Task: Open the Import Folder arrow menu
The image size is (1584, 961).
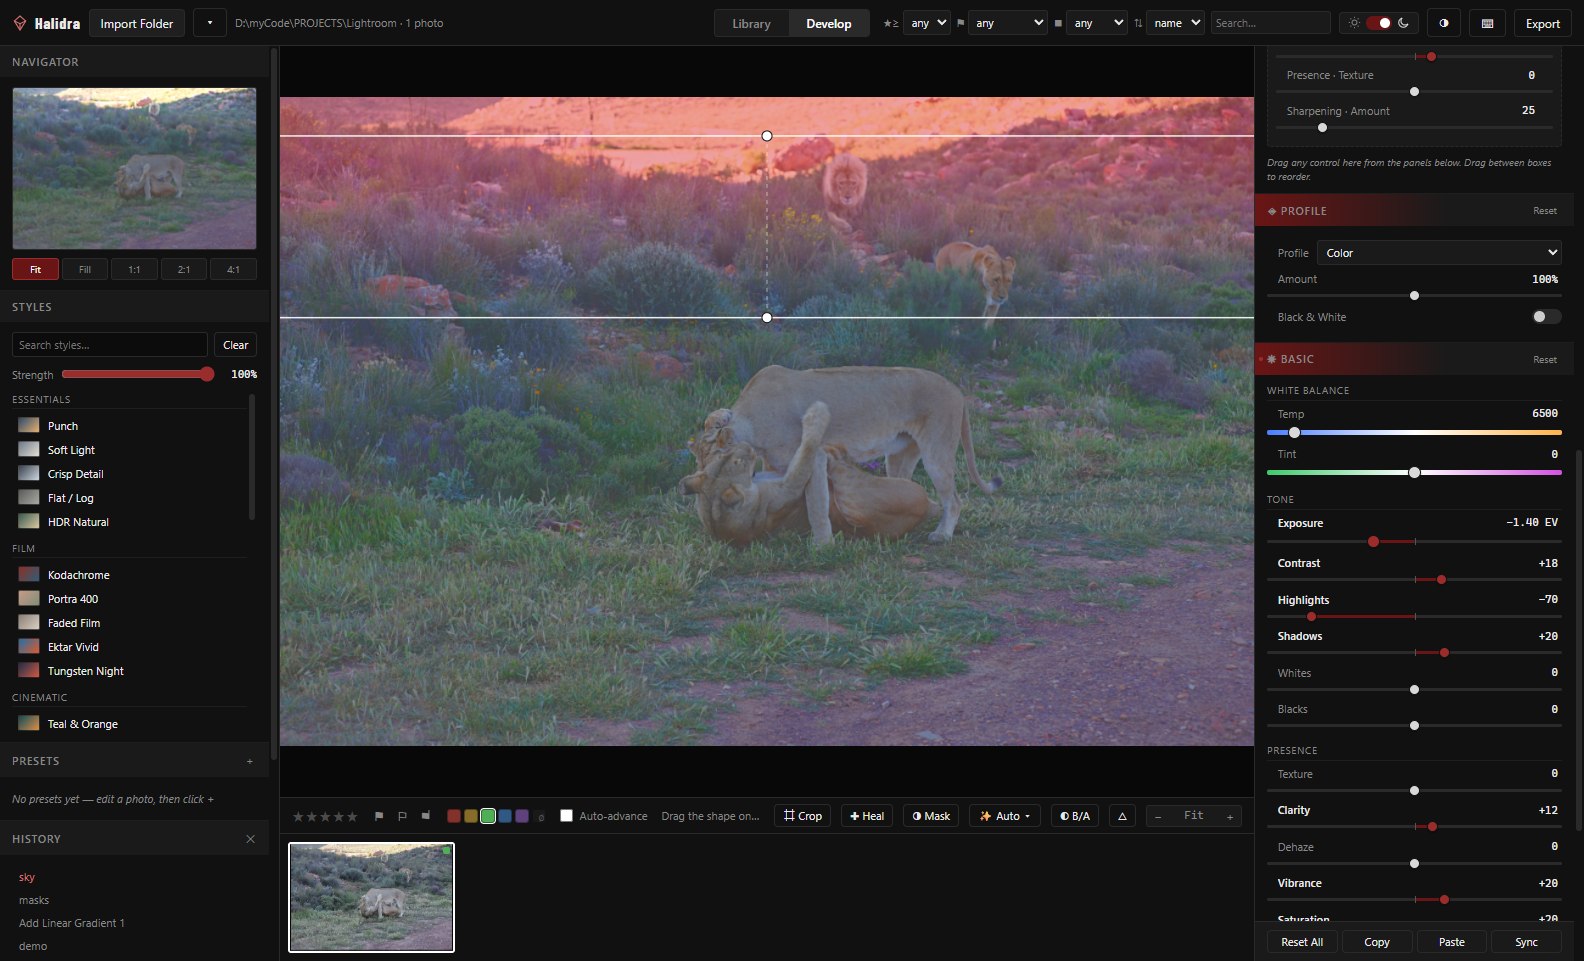Action: point(210,23)
